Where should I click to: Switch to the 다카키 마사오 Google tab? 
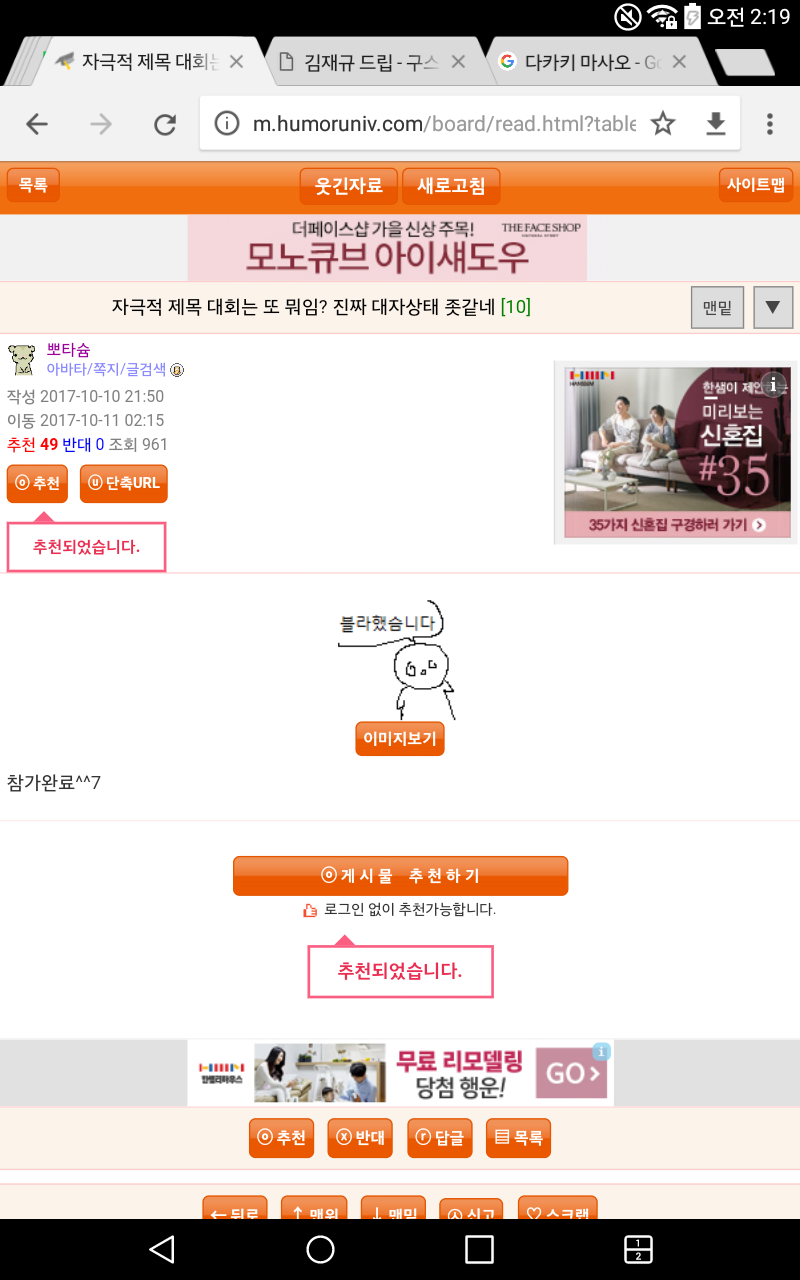(x=592, y=62)
